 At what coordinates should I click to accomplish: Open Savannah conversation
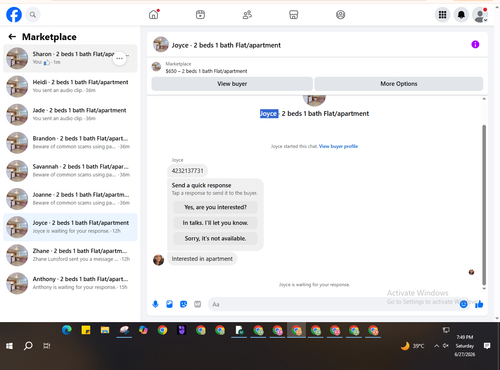(x=70, y=171)
